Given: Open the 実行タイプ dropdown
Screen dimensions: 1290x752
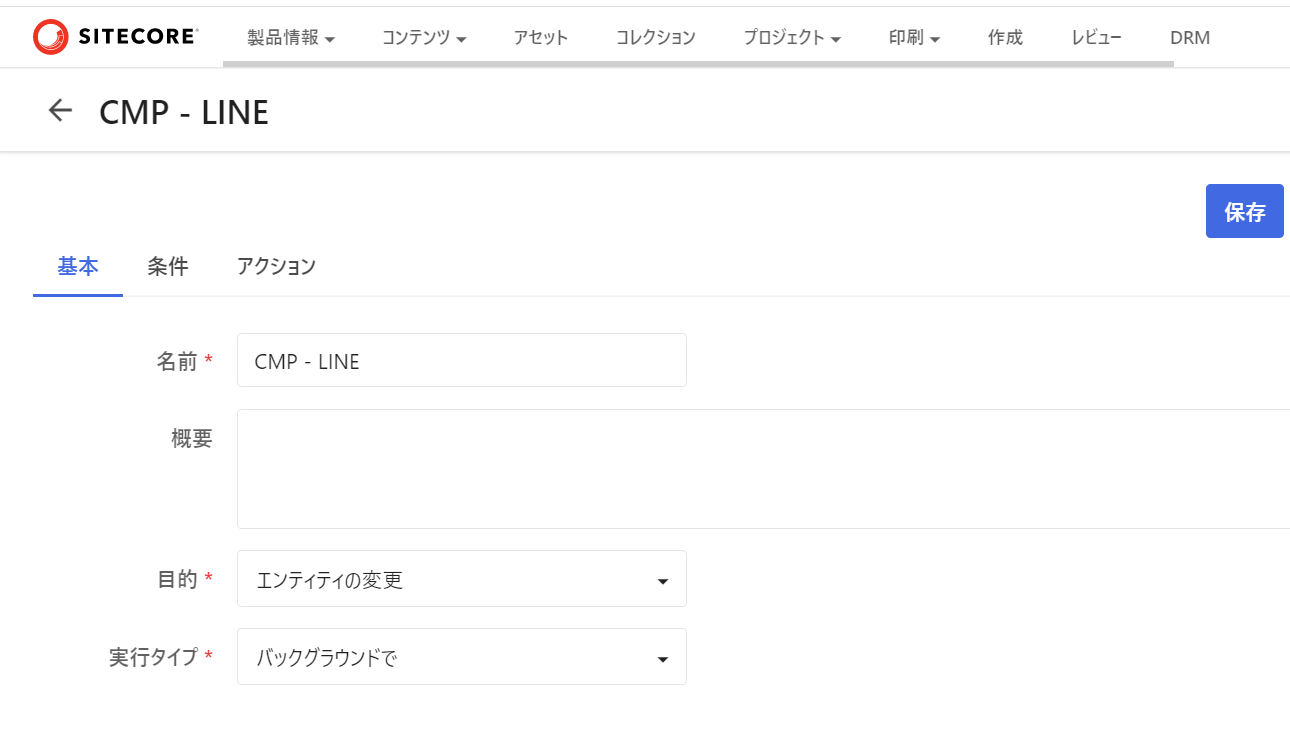Looking at the screenshot, I should (x=462, y=656).
